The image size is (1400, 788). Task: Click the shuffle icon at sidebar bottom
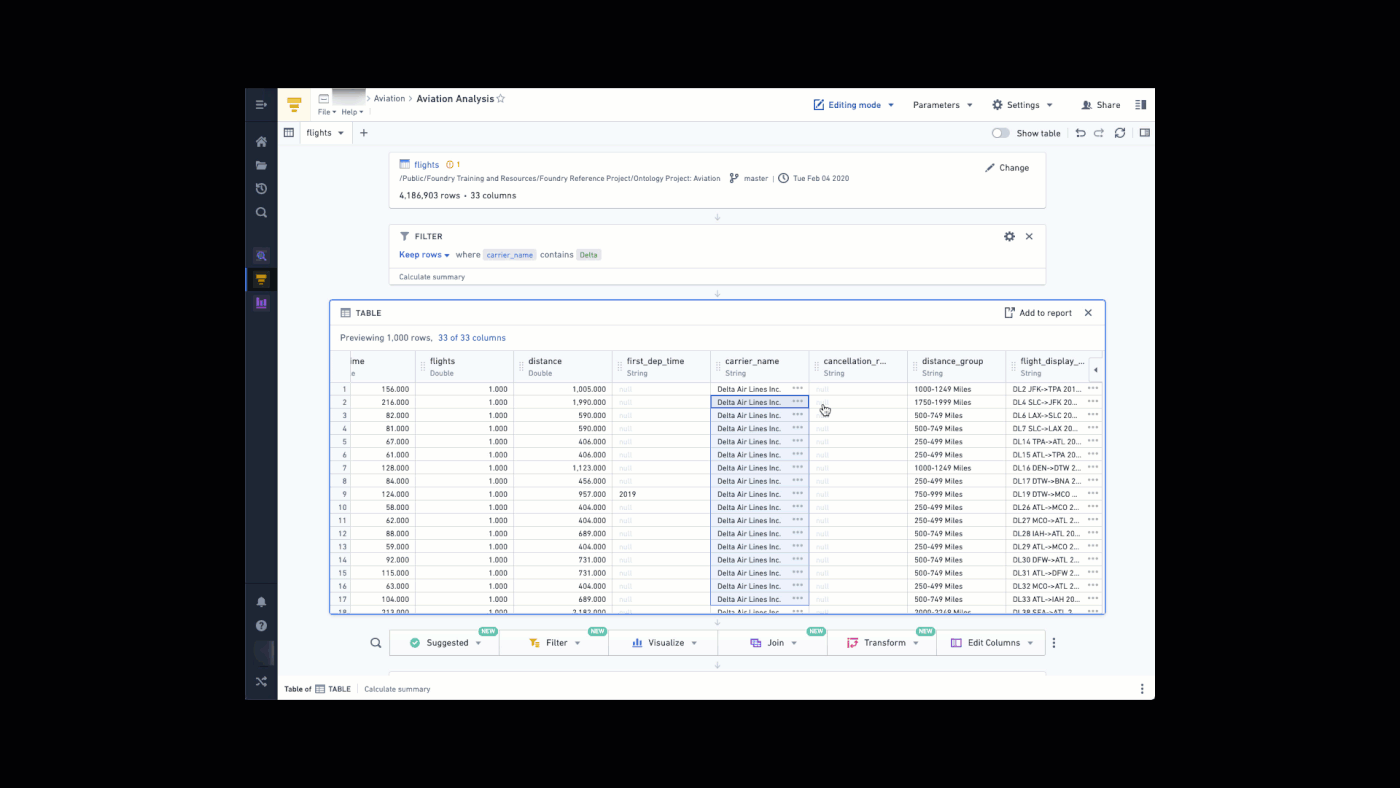[x=261, y=682]
